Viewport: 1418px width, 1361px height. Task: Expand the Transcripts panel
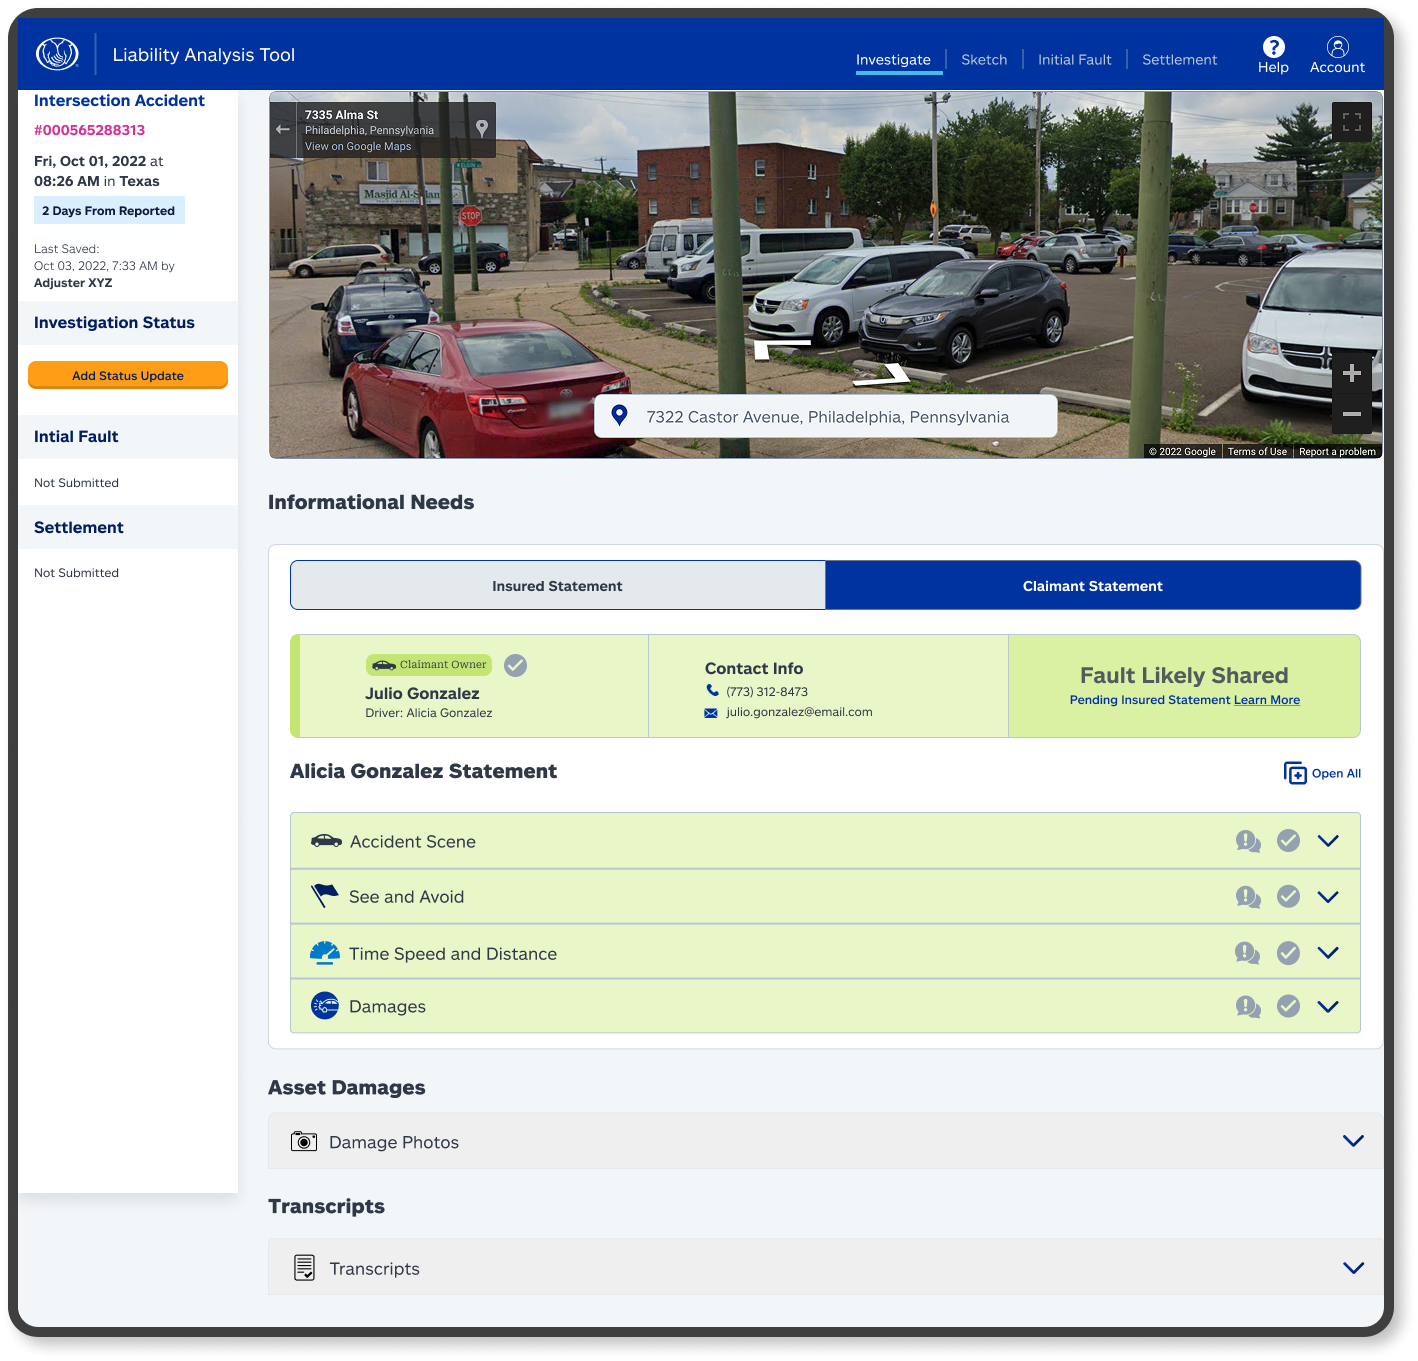pyautogui.click(x=1353, y=1268)
